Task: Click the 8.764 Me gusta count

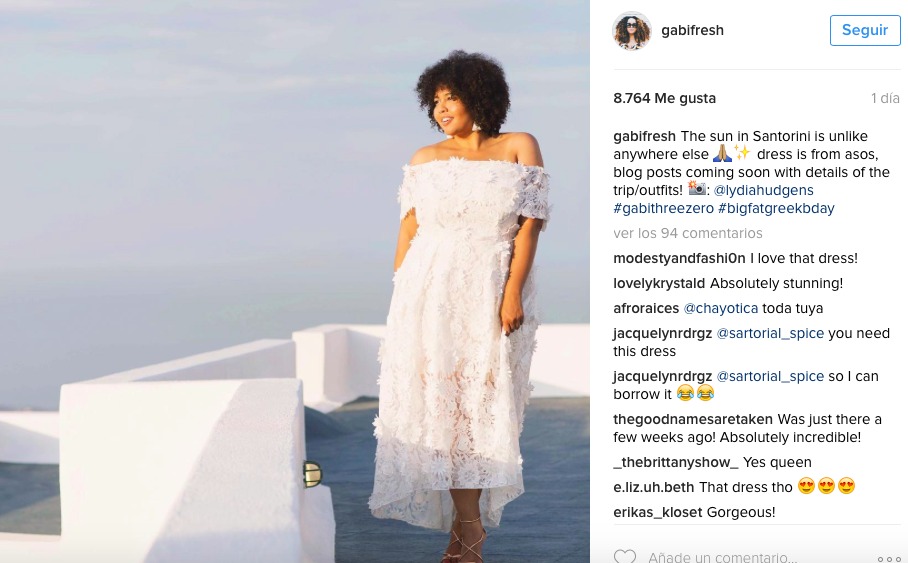Action: tap(665, 98)
